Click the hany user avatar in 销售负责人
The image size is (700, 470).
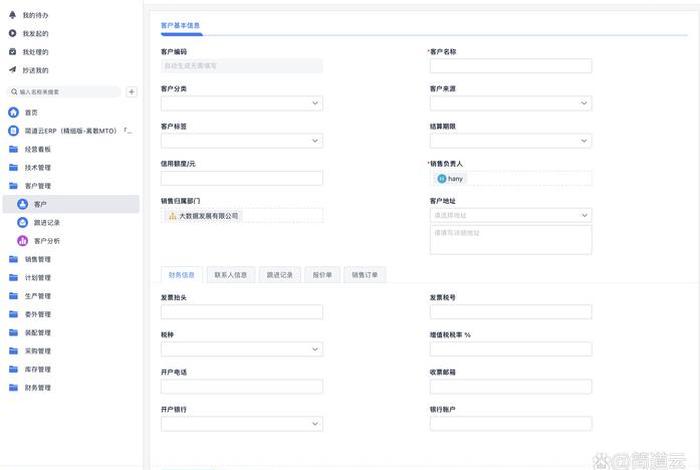pos(442,179)
